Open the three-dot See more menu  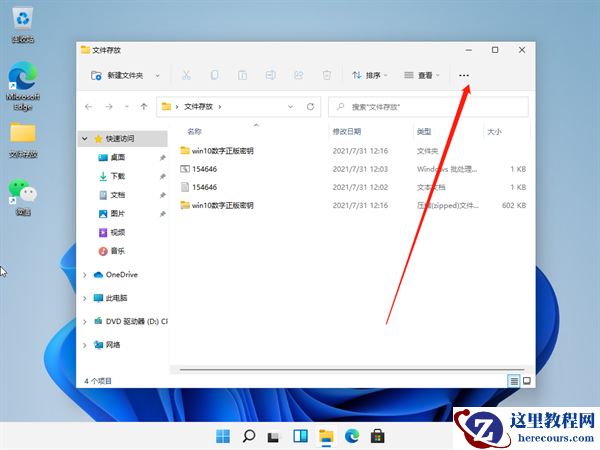464,75
